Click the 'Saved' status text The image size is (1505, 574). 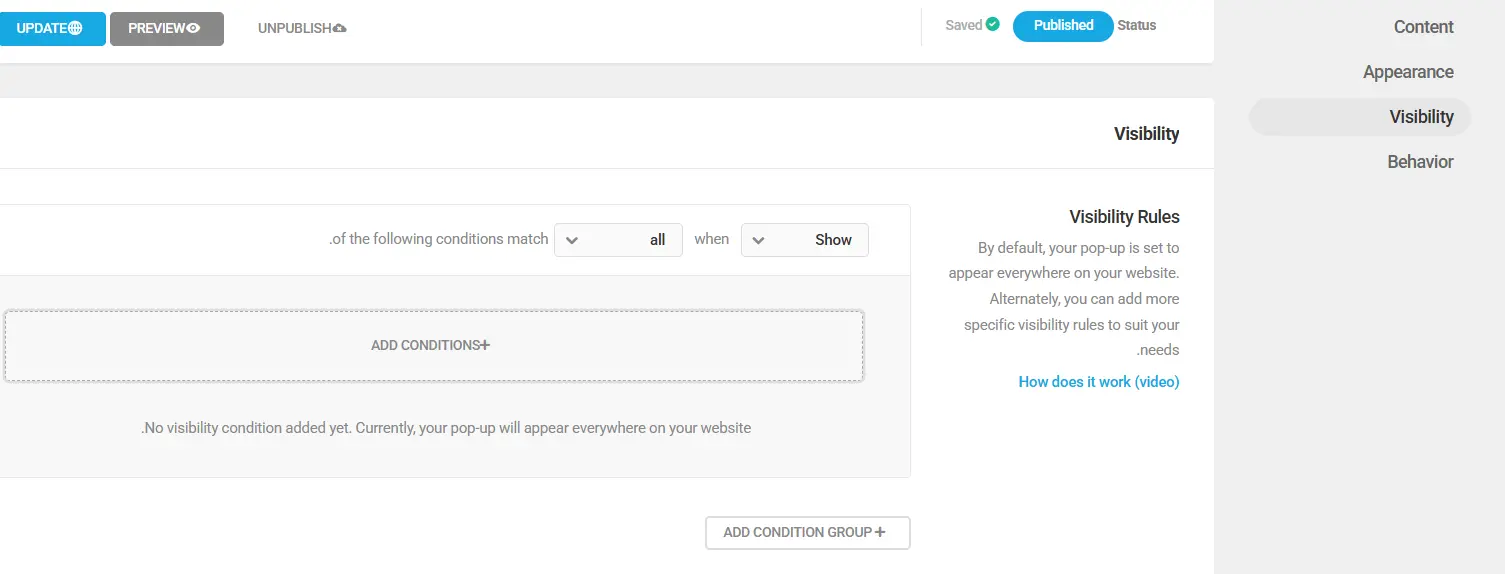(964, 25)
